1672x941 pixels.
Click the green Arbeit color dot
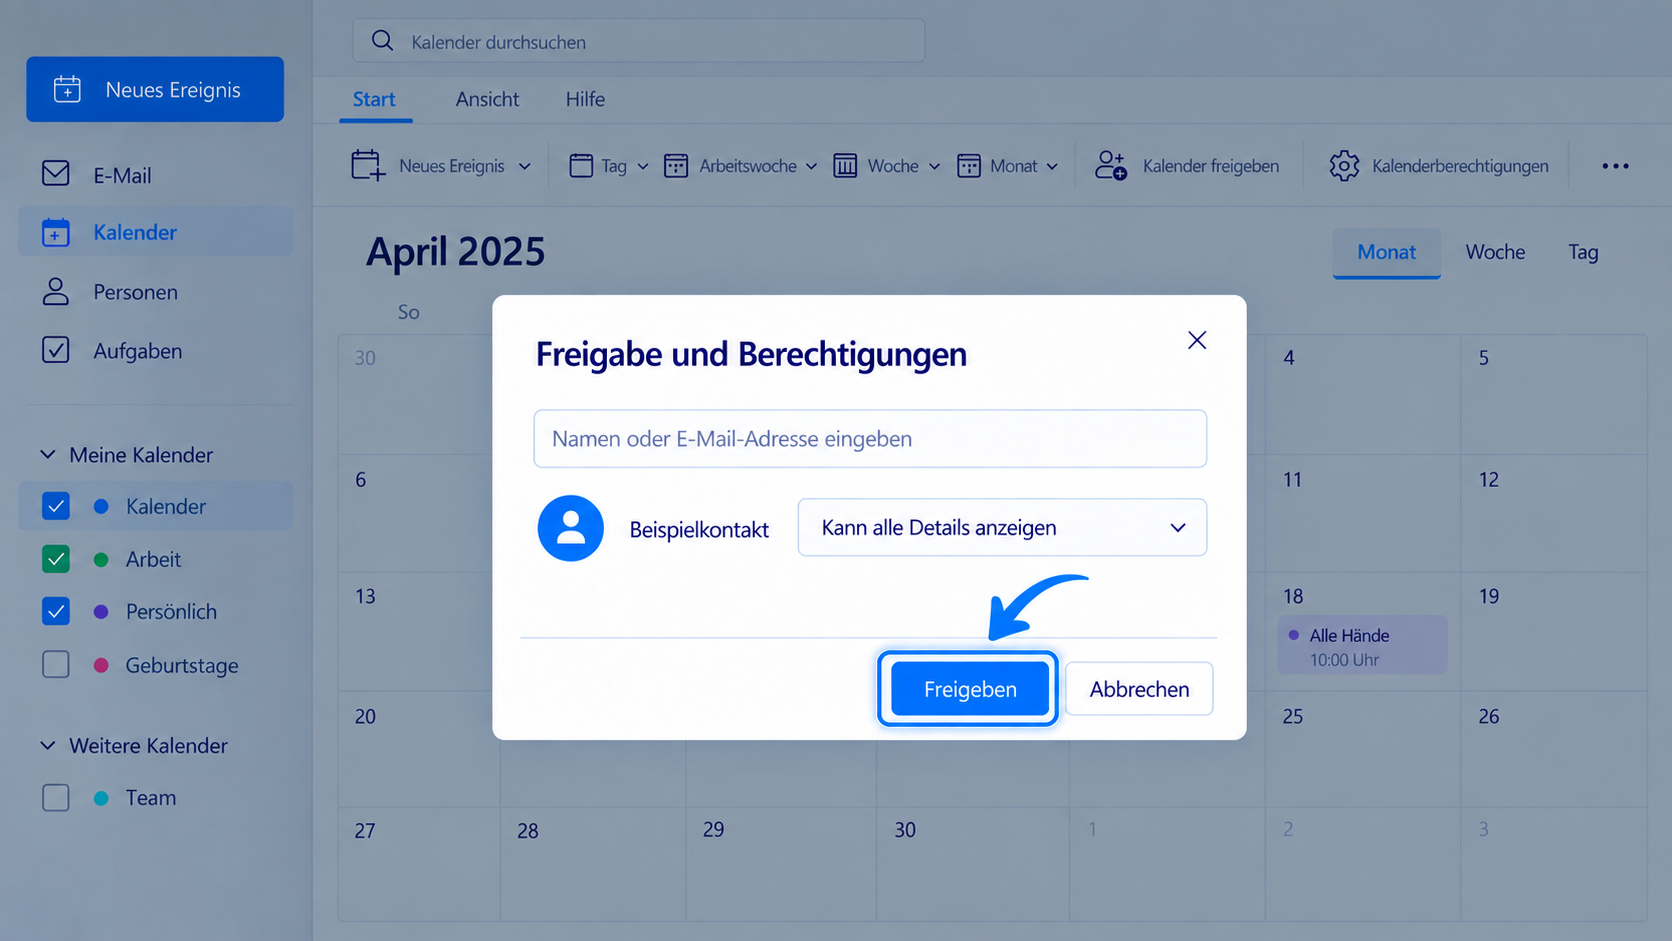(x=101, y=559)
